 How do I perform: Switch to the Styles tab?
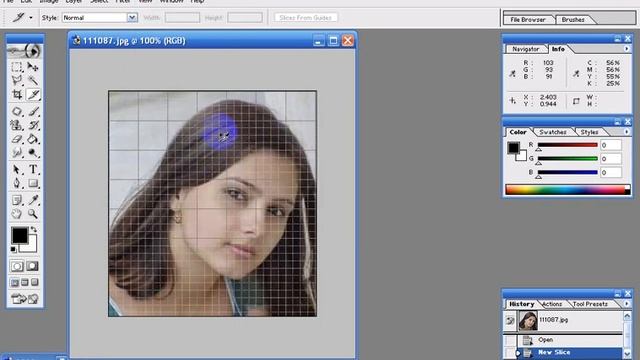[589, 132]
